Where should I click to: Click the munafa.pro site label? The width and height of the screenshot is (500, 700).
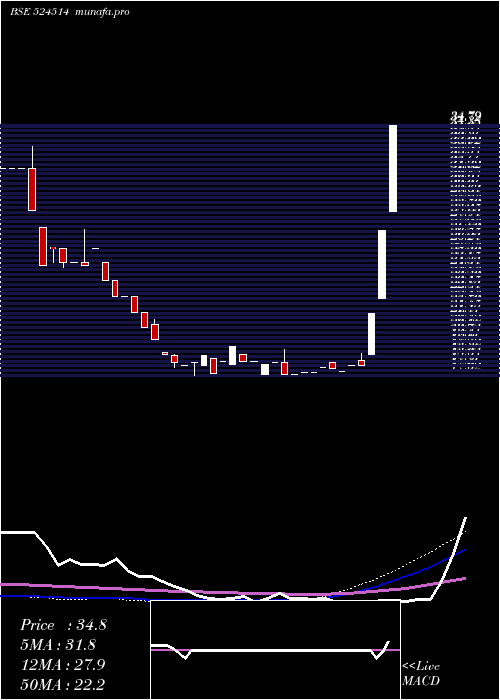coord(103,12)
